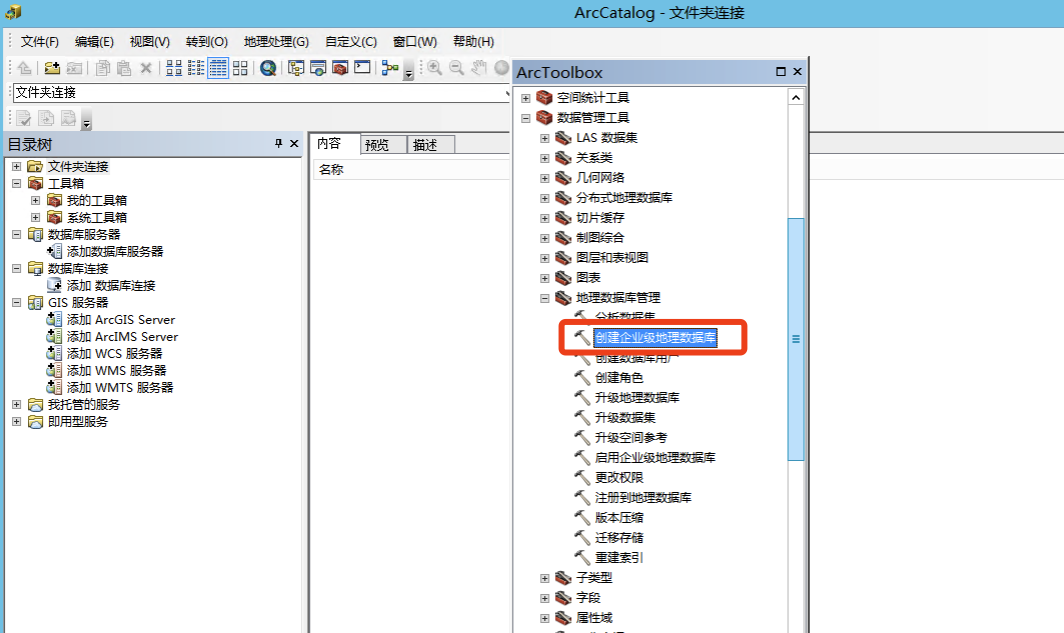Select the 创建企业级地理数据库 tool
The height and width of the screenshot is (633, 1064).
point(656,337)
